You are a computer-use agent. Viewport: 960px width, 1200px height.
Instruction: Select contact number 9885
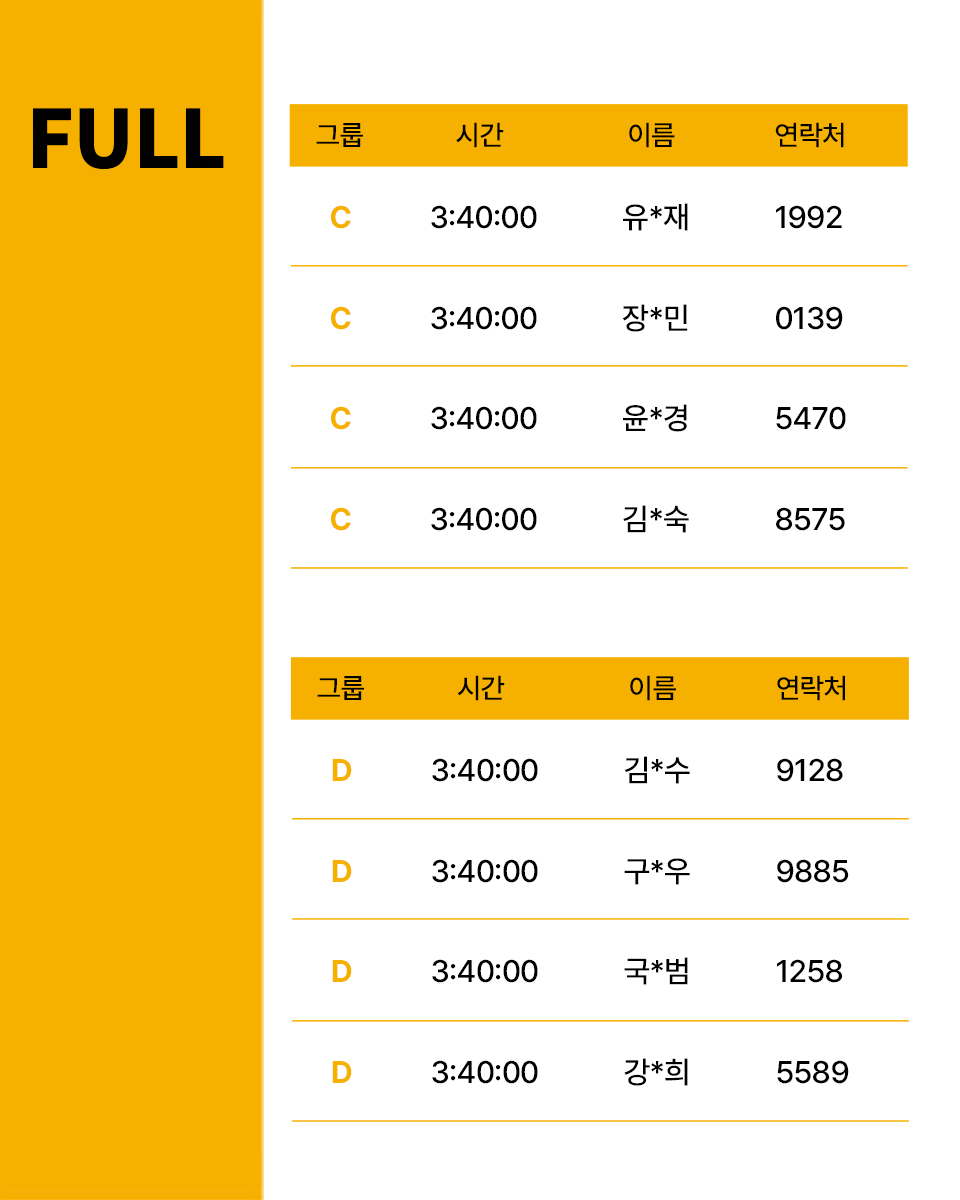(x=812, y=871)
